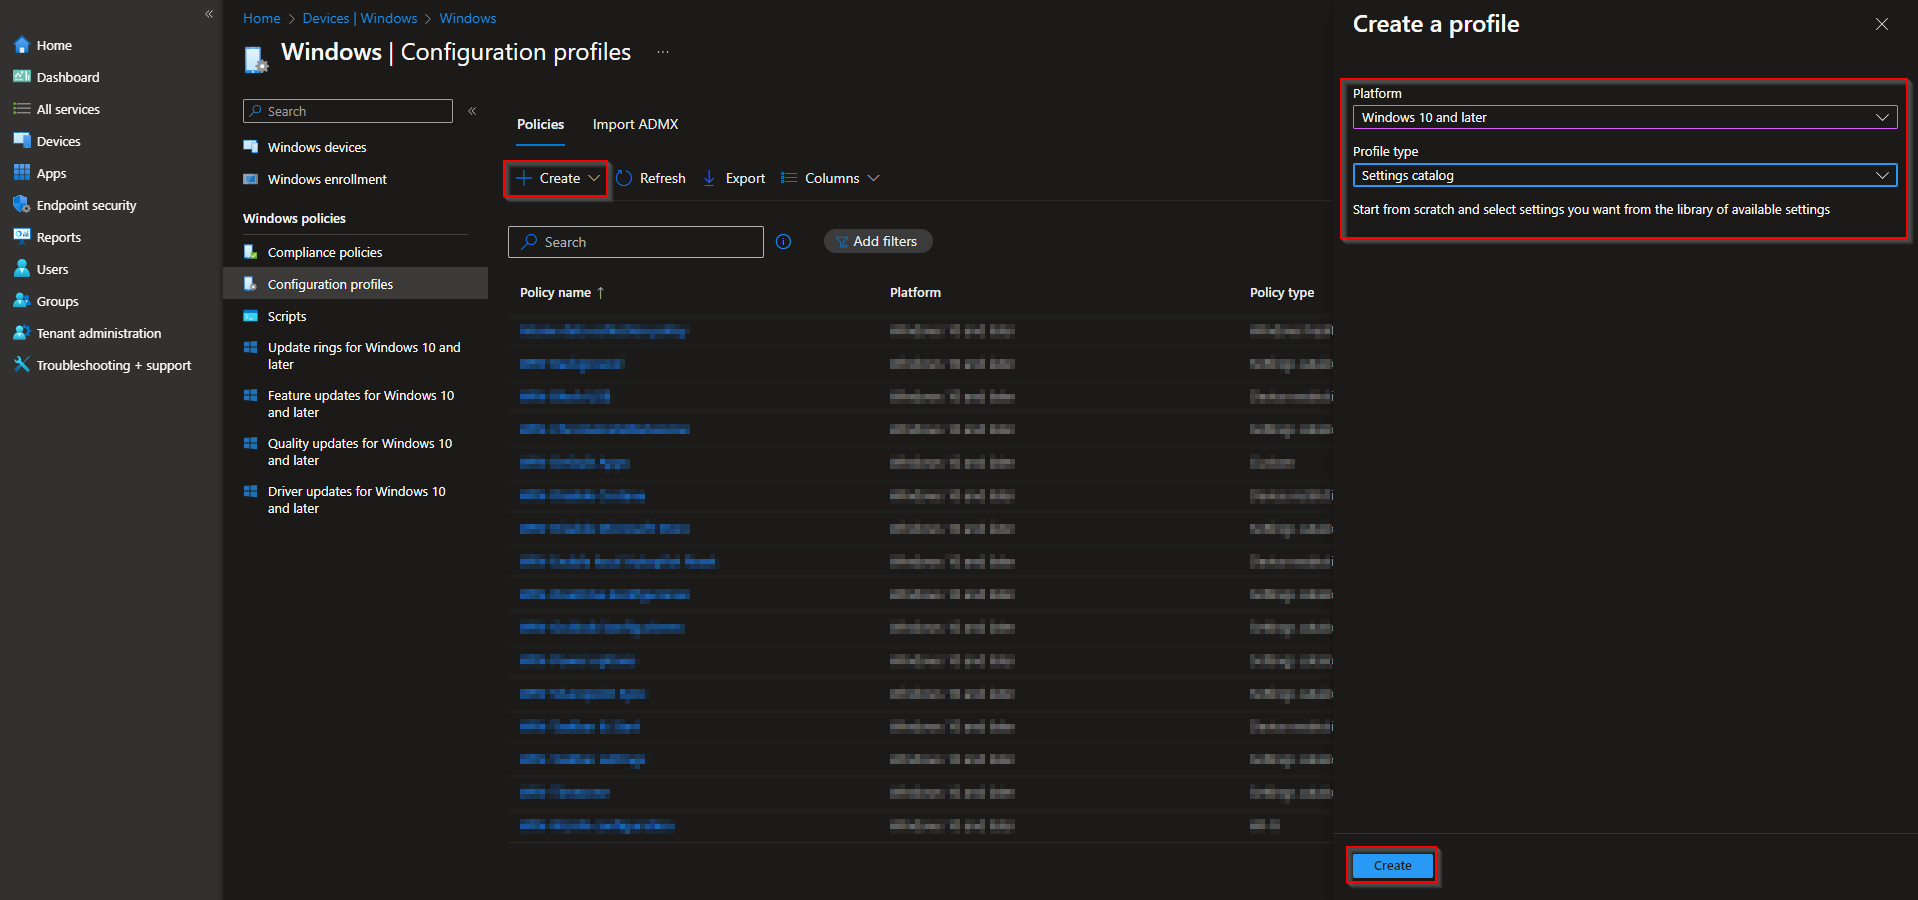Click Create in the profile panel

1392,865
